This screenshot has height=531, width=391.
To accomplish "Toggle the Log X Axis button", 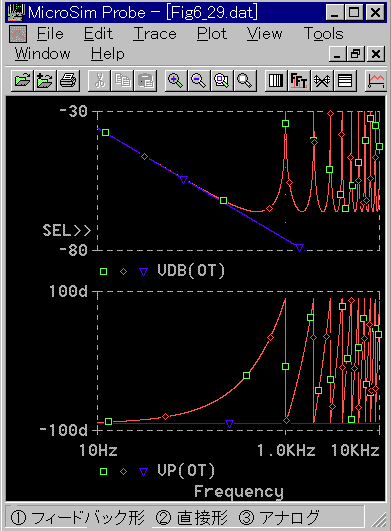I will [276, 81].
